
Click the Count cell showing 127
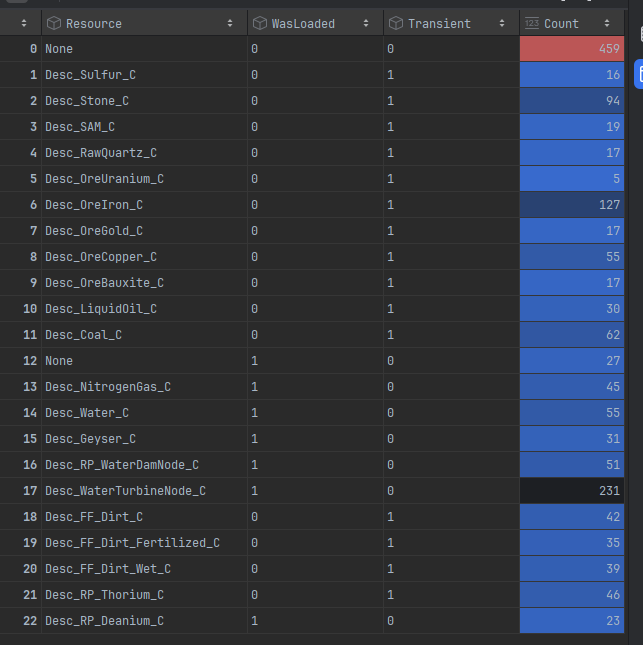(572, 205)
